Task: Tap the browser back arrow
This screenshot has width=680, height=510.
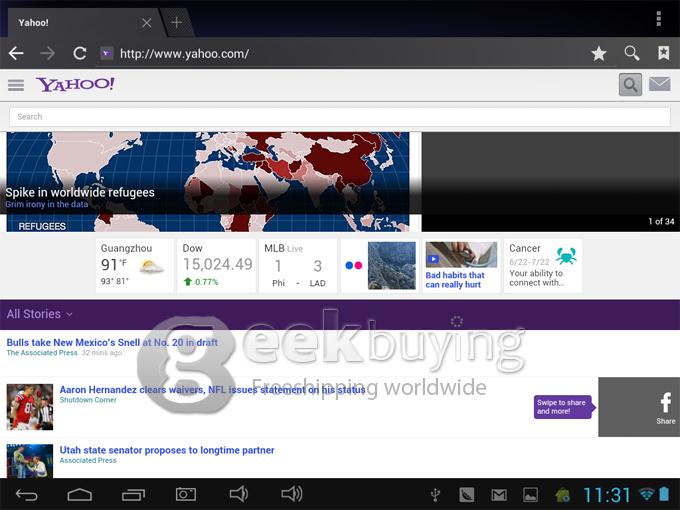Action: tap(16, 53)
